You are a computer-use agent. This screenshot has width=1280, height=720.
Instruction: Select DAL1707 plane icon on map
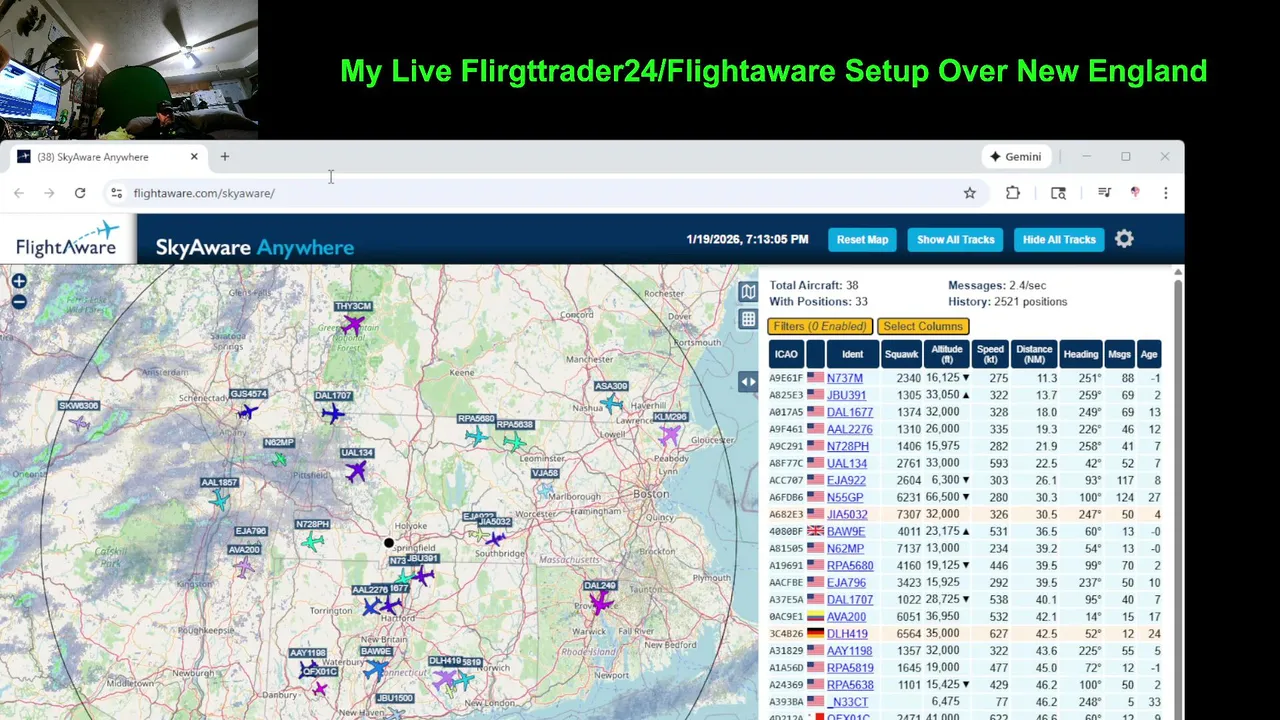(x=333, y=413)
